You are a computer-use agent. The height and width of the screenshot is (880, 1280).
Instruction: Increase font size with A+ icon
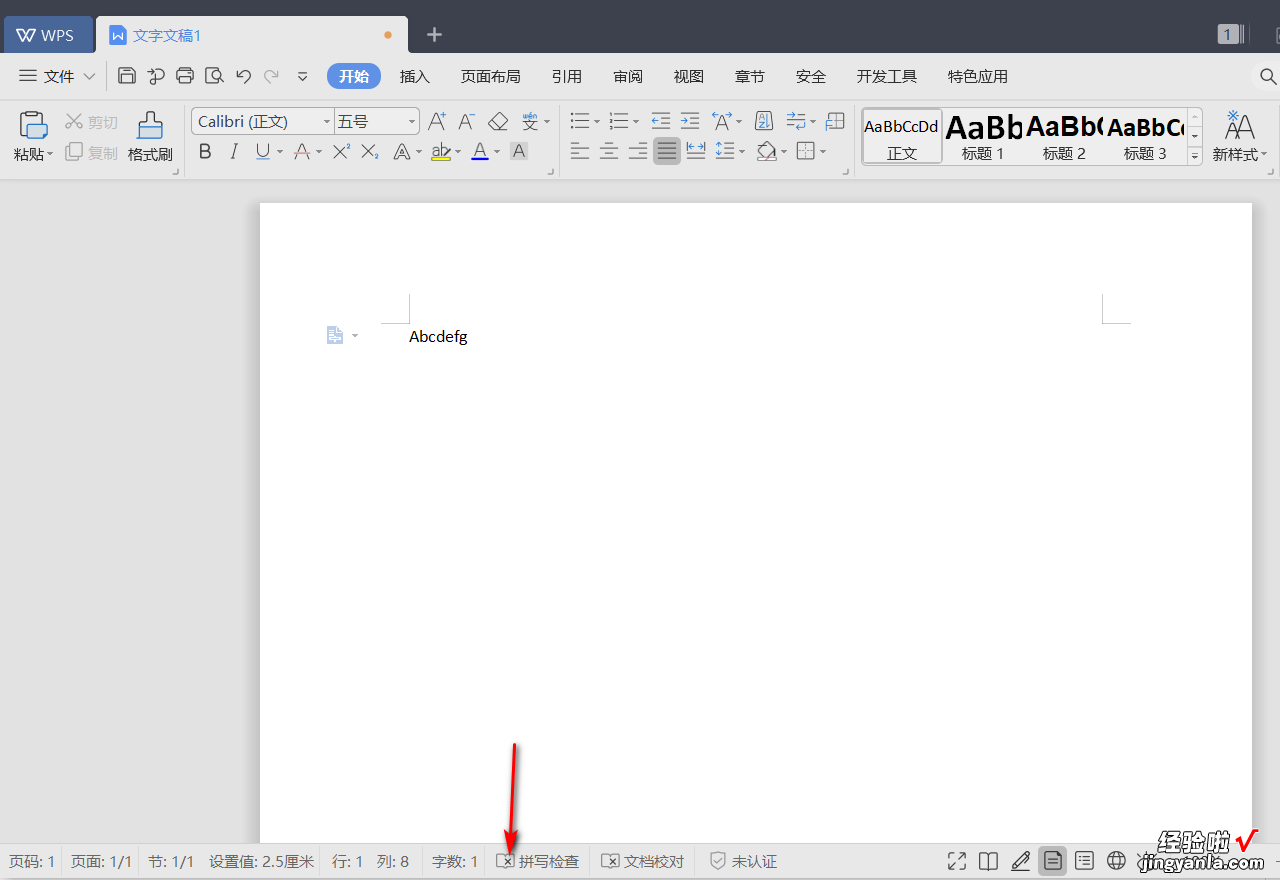437,122
